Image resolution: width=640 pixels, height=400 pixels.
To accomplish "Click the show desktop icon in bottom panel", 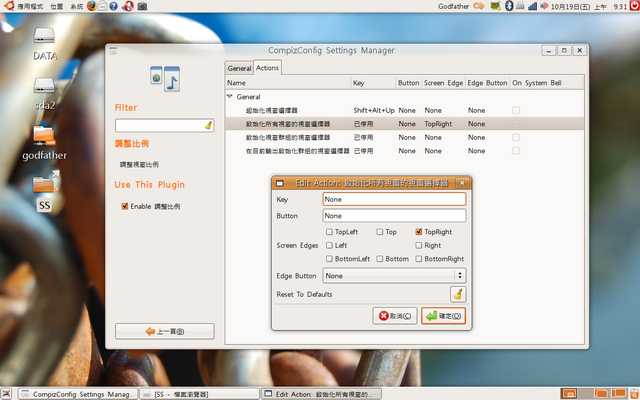I will click(7, 393).
